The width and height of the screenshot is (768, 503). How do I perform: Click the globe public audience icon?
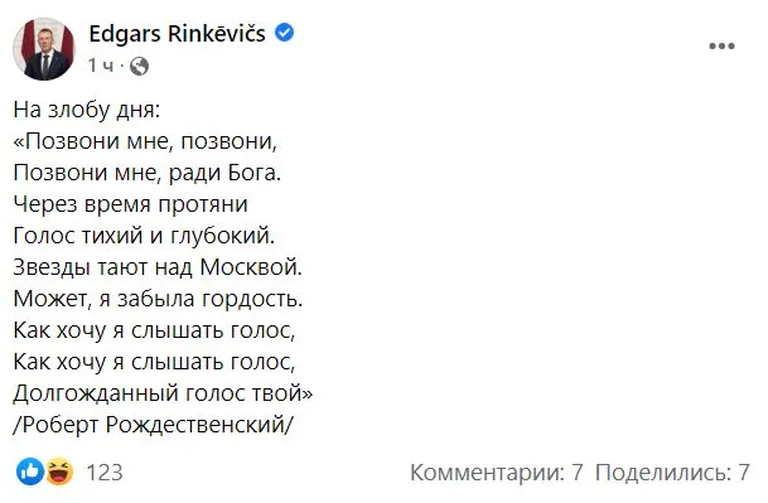coord(139,66)
